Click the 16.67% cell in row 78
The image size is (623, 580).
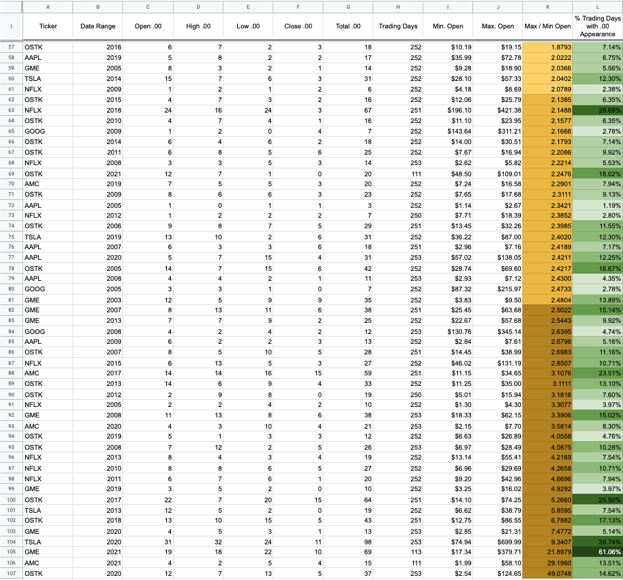[598, 269]
